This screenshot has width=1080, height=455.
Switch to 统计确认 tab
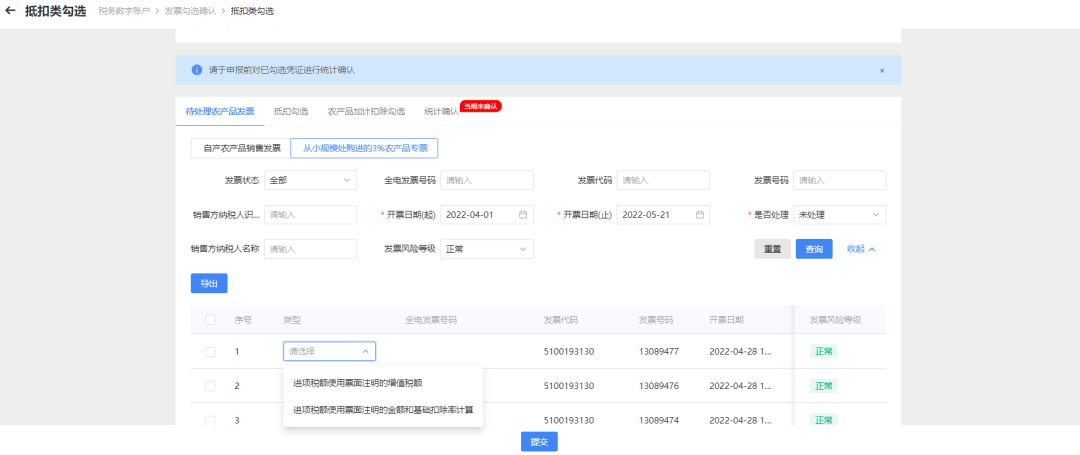pyautogui.click(x=442, y=112)
